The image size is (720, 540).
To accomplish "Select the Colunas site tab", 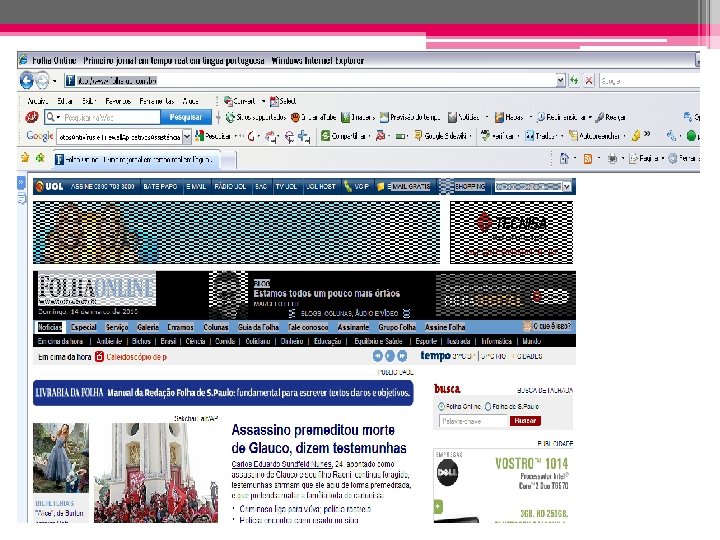I will (x=215, y=327).
